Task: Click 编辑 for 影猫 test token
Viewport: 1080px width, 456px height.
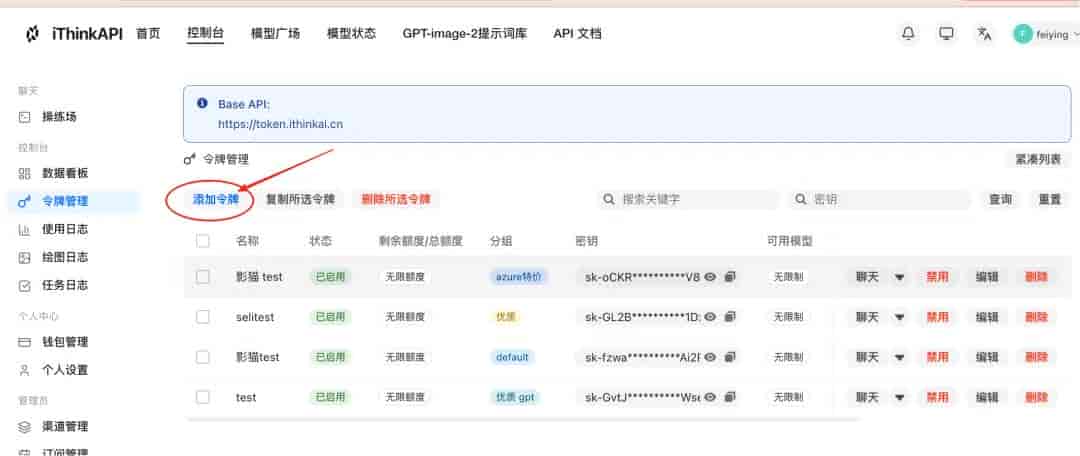Action: click(987, 277)
